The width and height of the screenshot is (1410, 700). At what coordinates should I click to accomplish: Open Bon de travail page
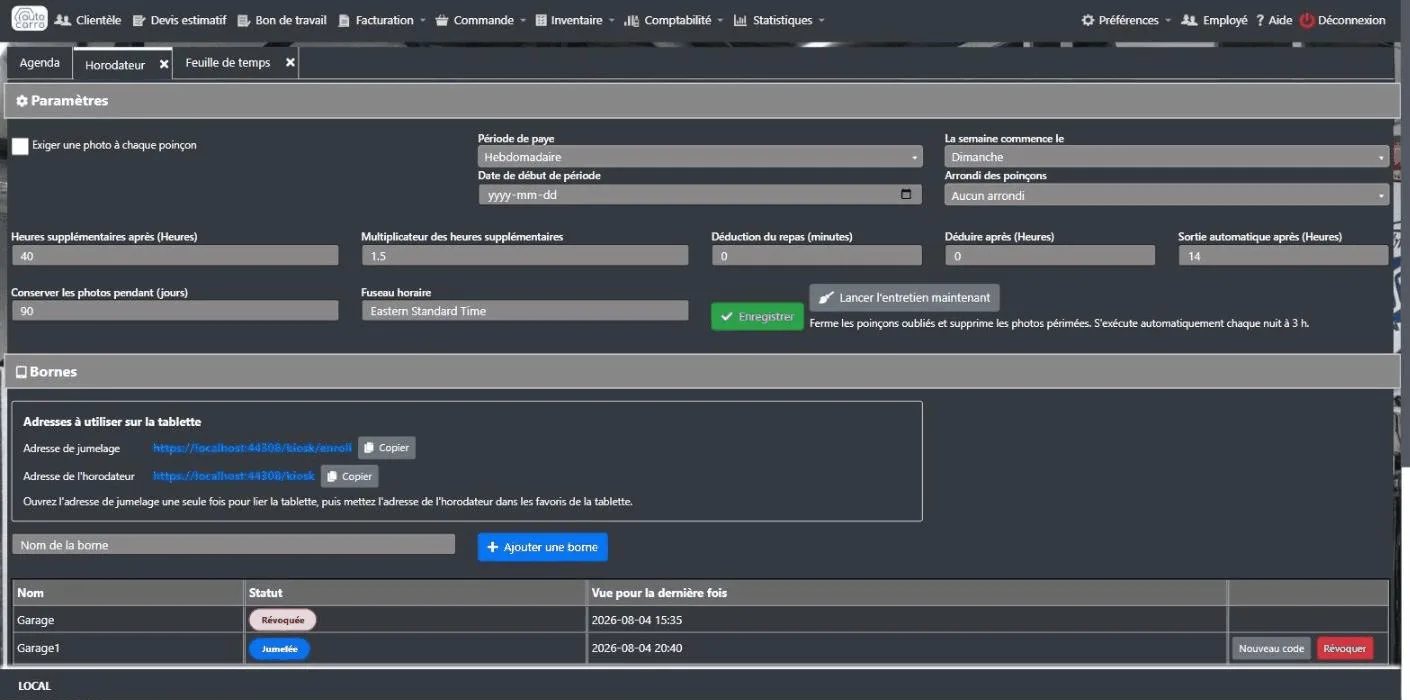click(282, 20)
